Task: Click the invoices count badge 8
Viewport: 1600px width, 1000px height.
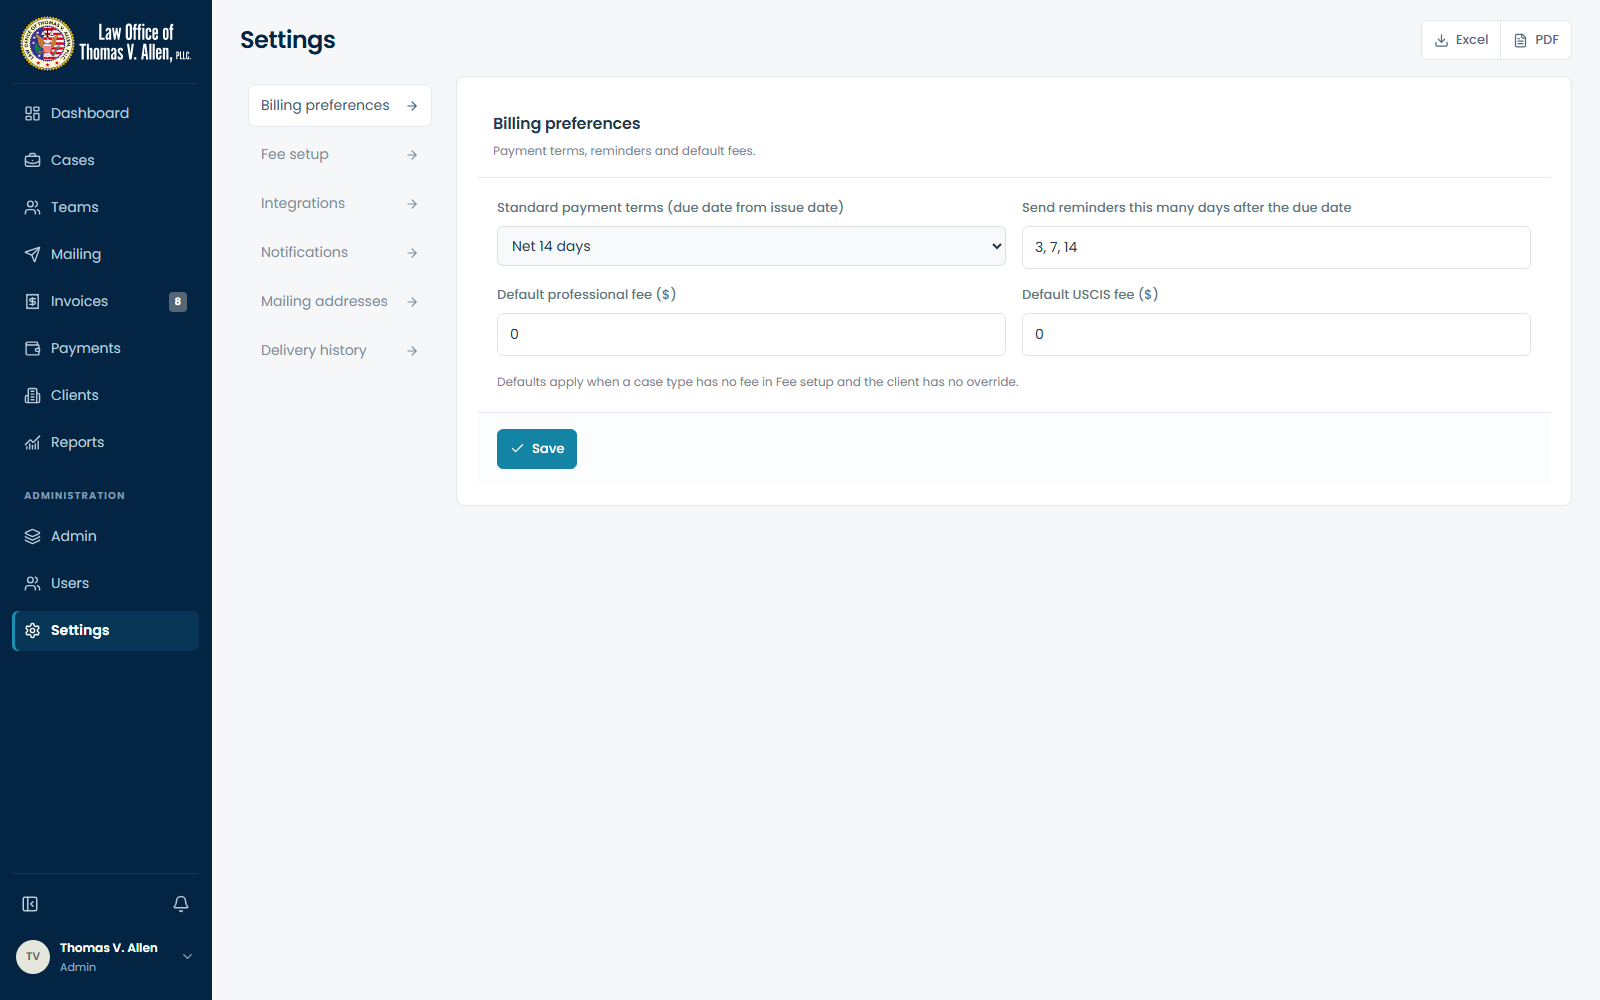Action: 178,301
